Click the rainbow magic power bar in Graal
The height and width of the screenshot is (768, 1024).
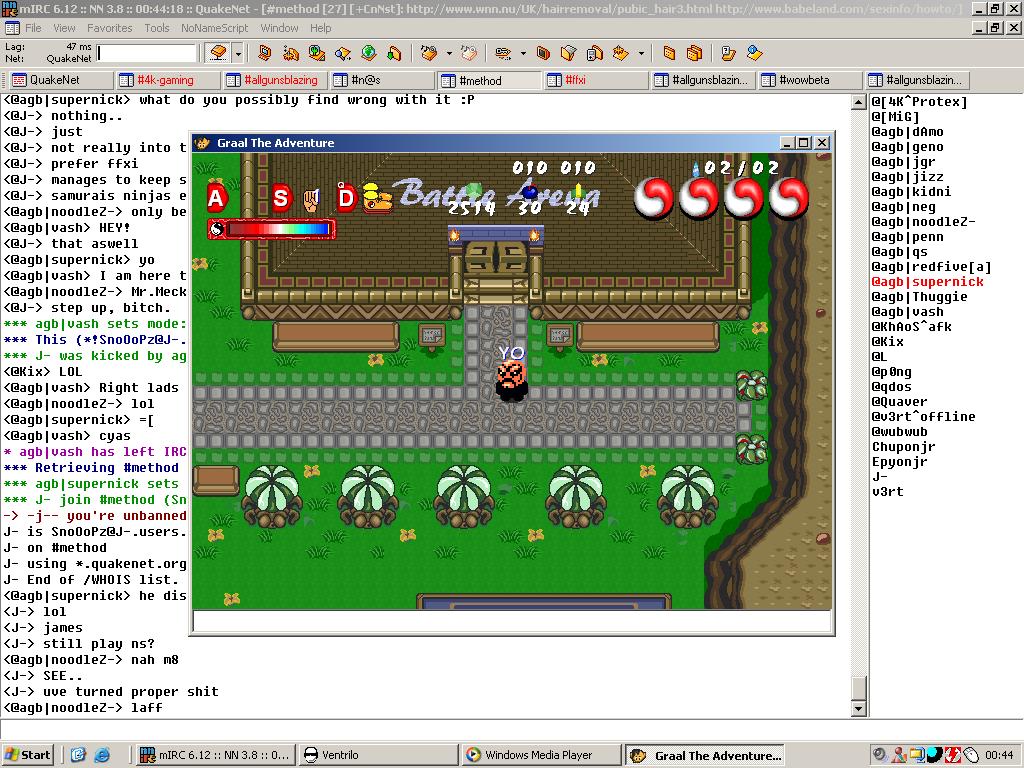click(272, 229)
